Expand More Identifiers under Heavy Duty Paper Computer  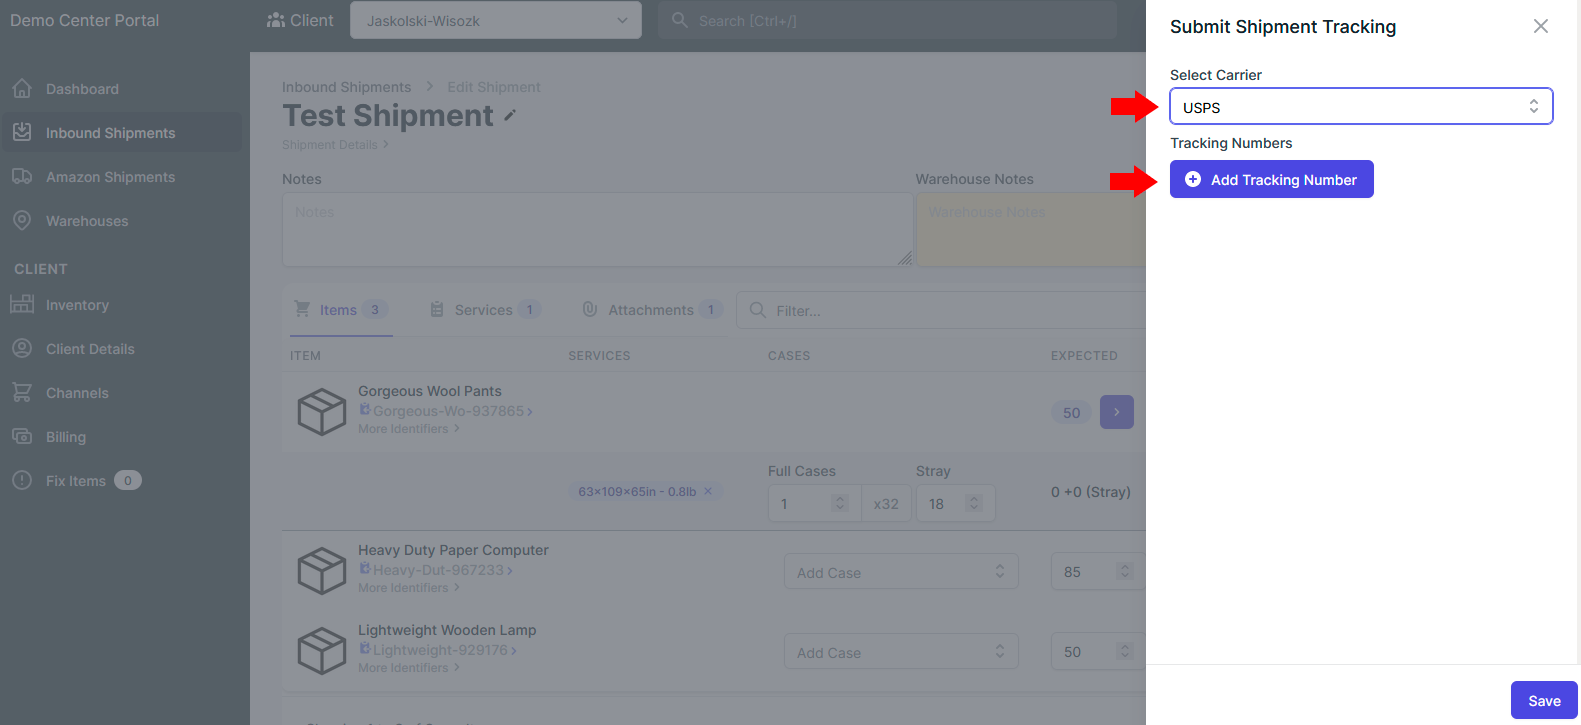(409, 588)
